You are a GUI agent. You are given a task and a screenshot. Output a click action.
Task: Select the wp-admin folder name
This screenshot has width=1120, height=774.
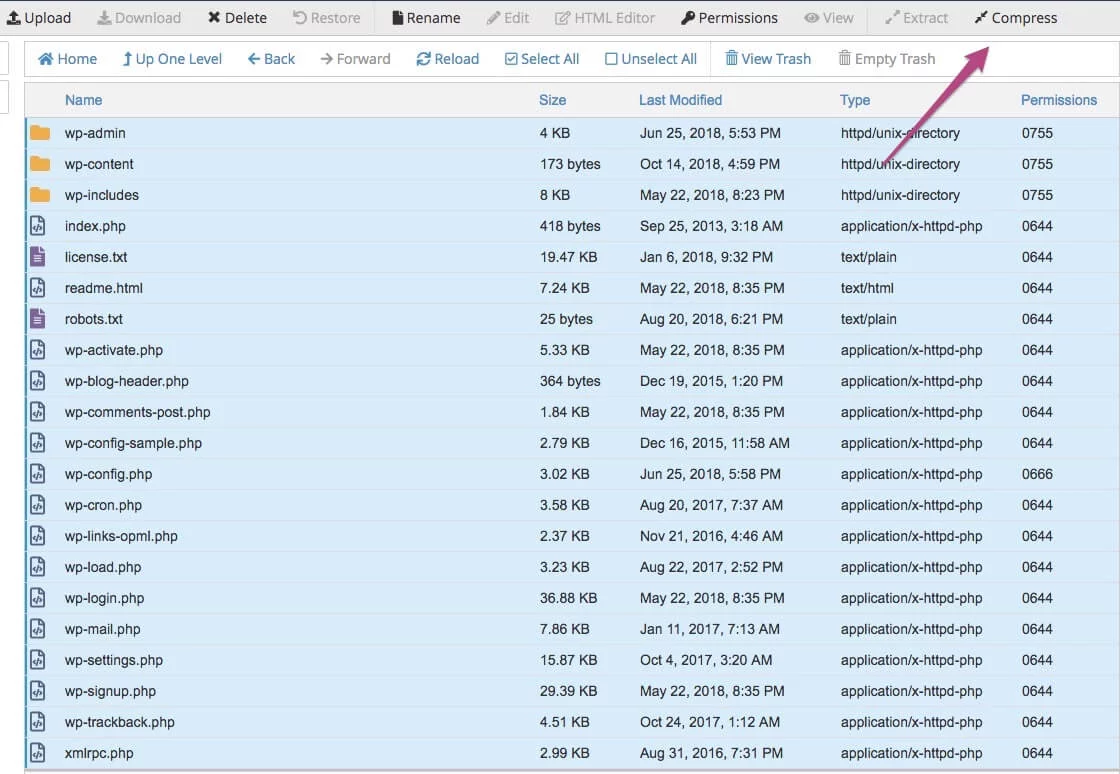95,133
